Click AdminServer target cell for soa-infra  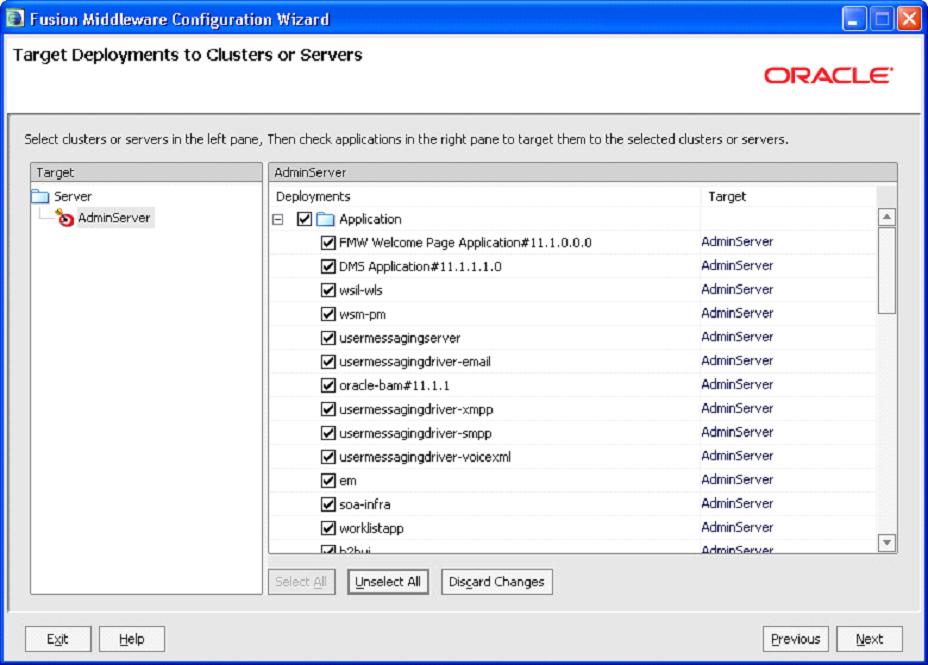(x=737, y=503)
